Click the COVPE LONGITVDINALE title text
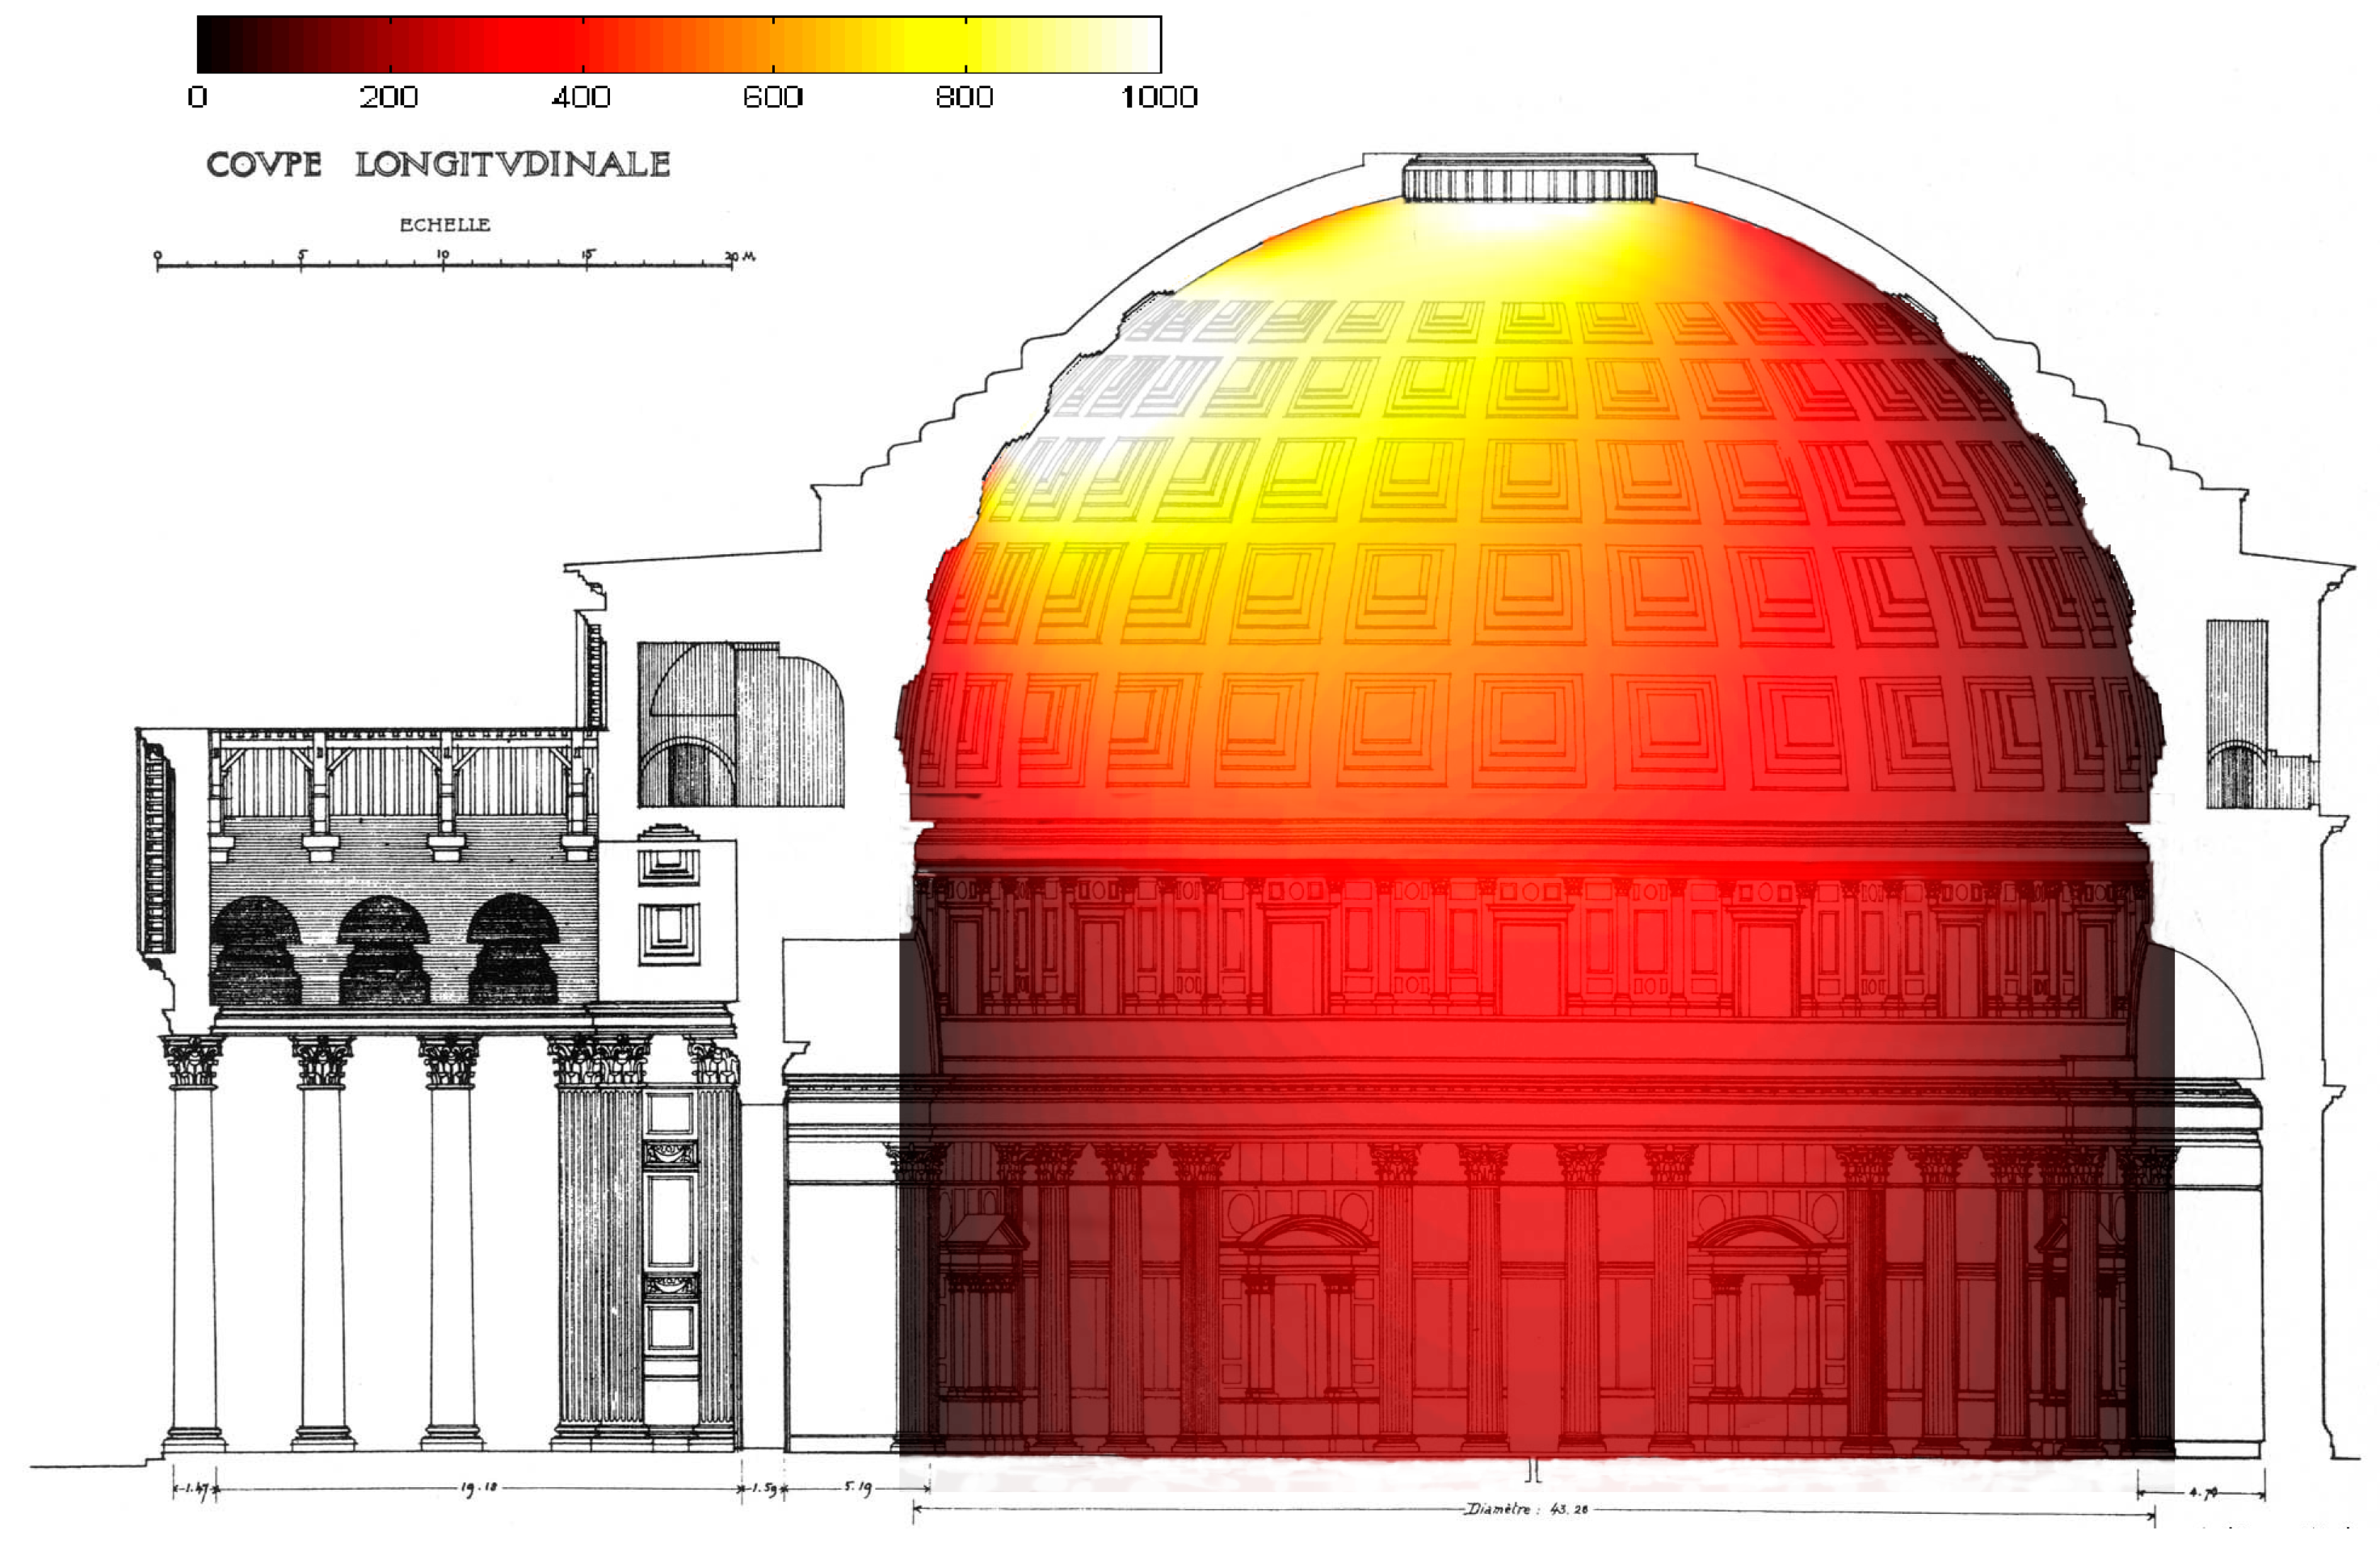 [438, 164]
